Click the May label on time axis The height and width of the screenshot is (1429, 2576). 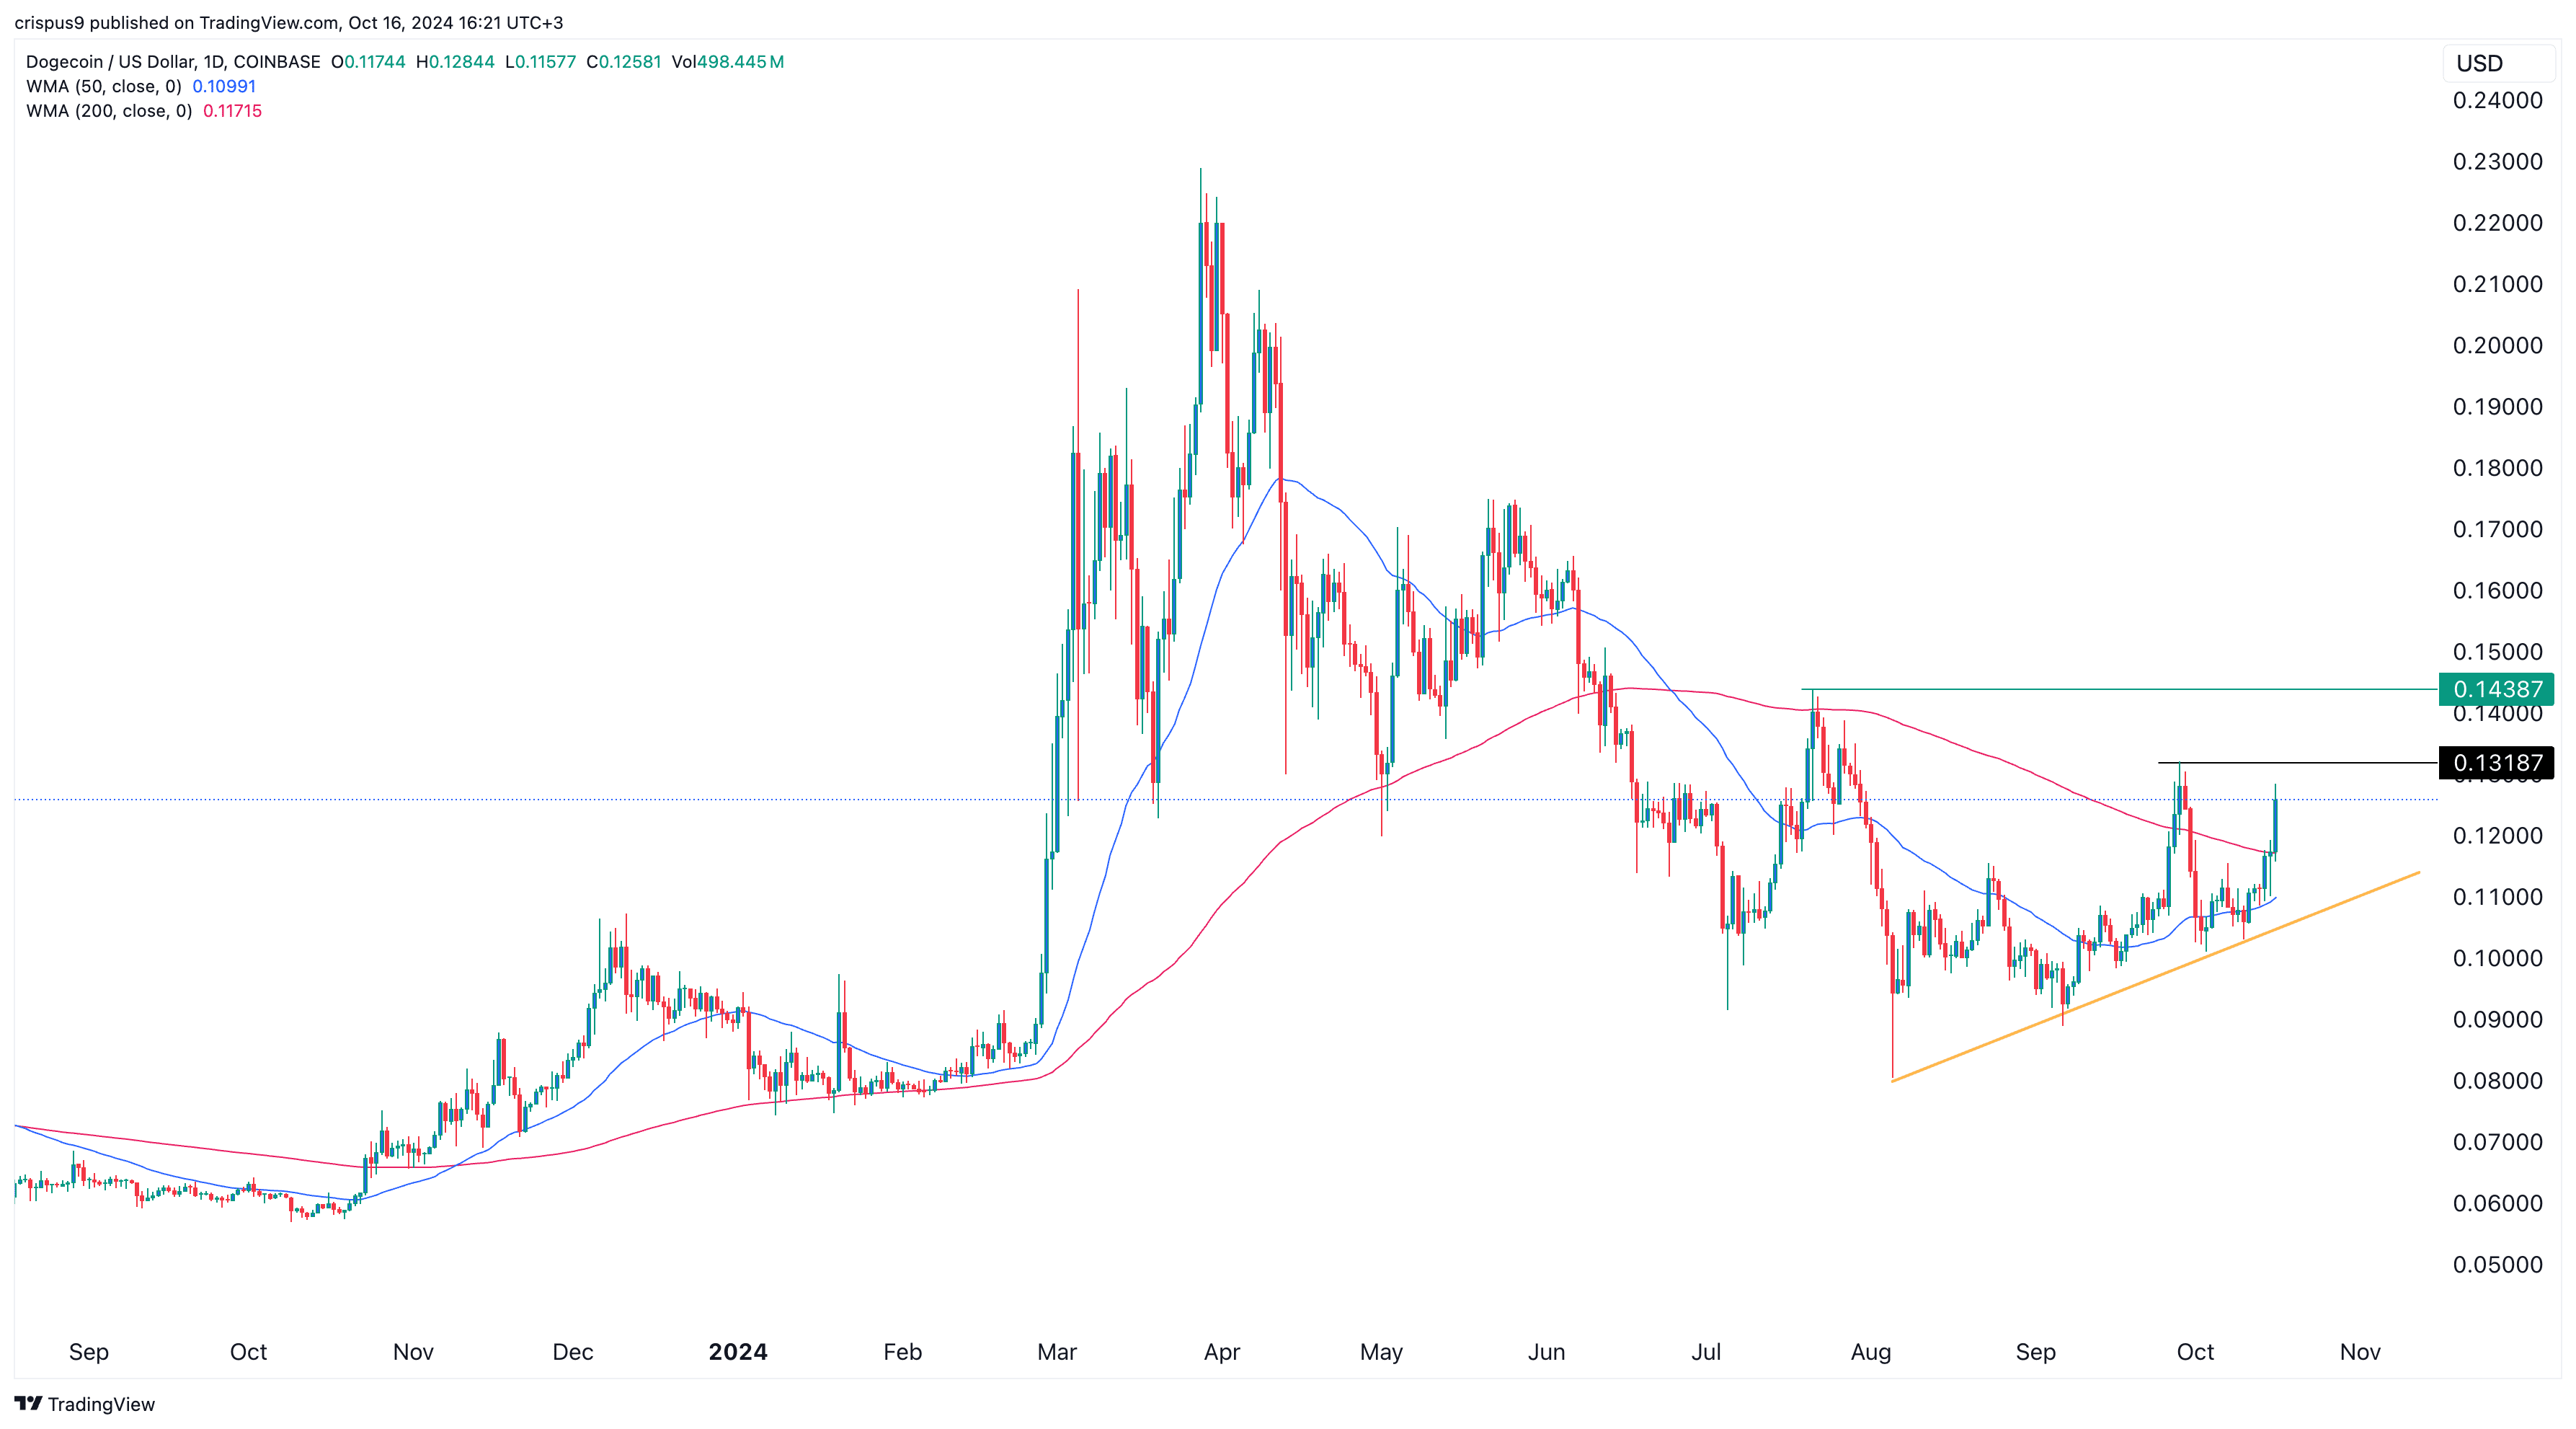(x=1381, y=1352)
